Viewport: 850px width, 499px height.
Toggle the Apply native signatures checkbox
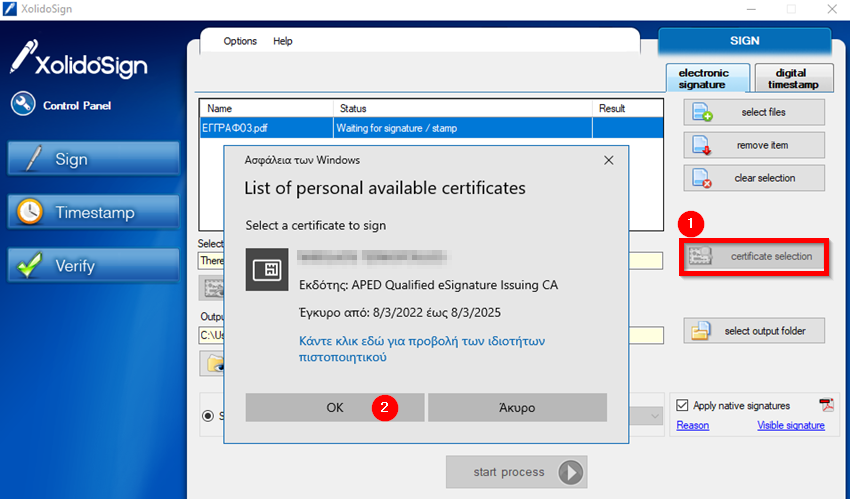coord(682,405)
